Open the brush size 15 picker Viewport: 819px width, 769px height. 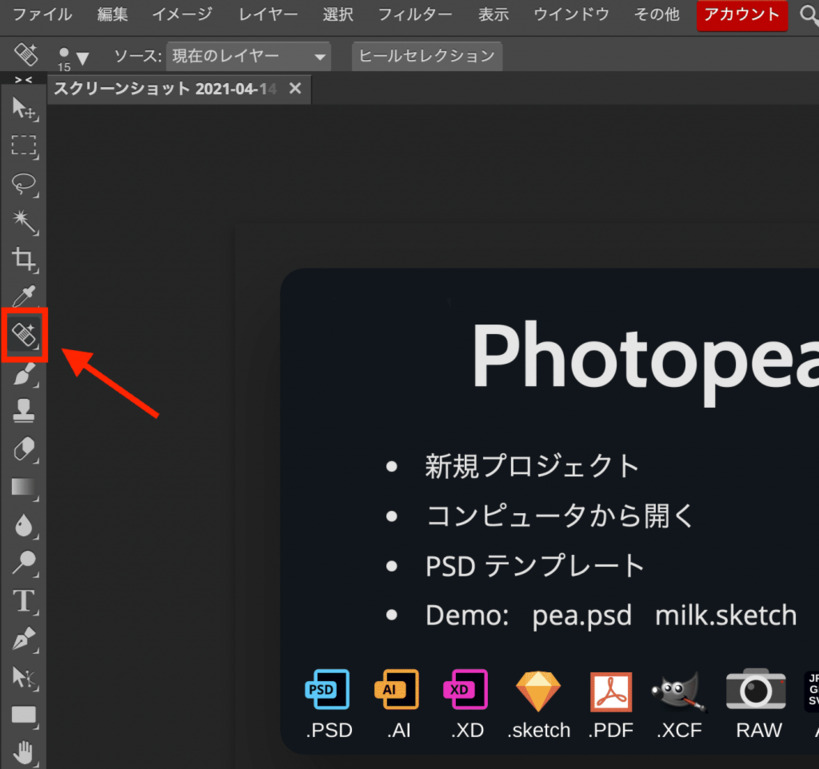click(73, 57)
